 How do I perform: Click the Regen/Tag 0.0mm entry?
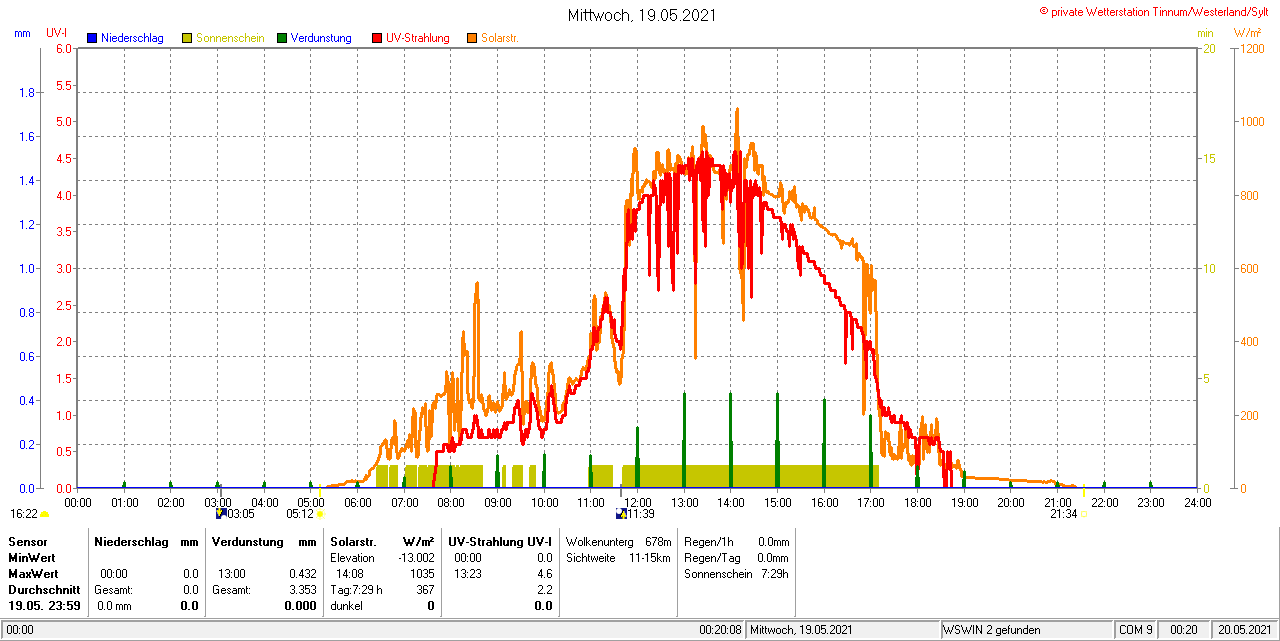[737, 557]
